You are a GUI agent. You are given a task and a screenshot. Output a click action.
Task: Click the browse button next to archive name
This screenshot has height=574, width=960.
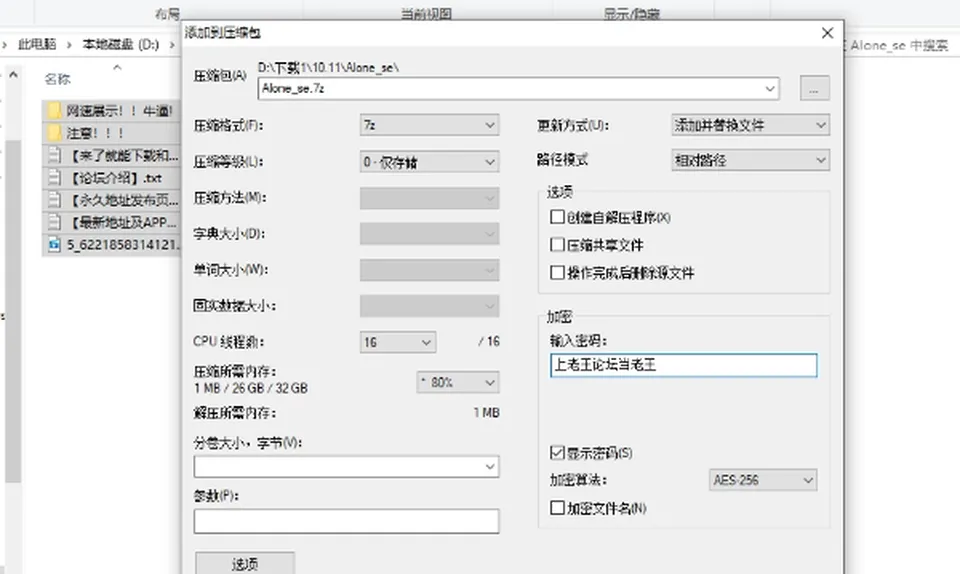tap(814, 88)
